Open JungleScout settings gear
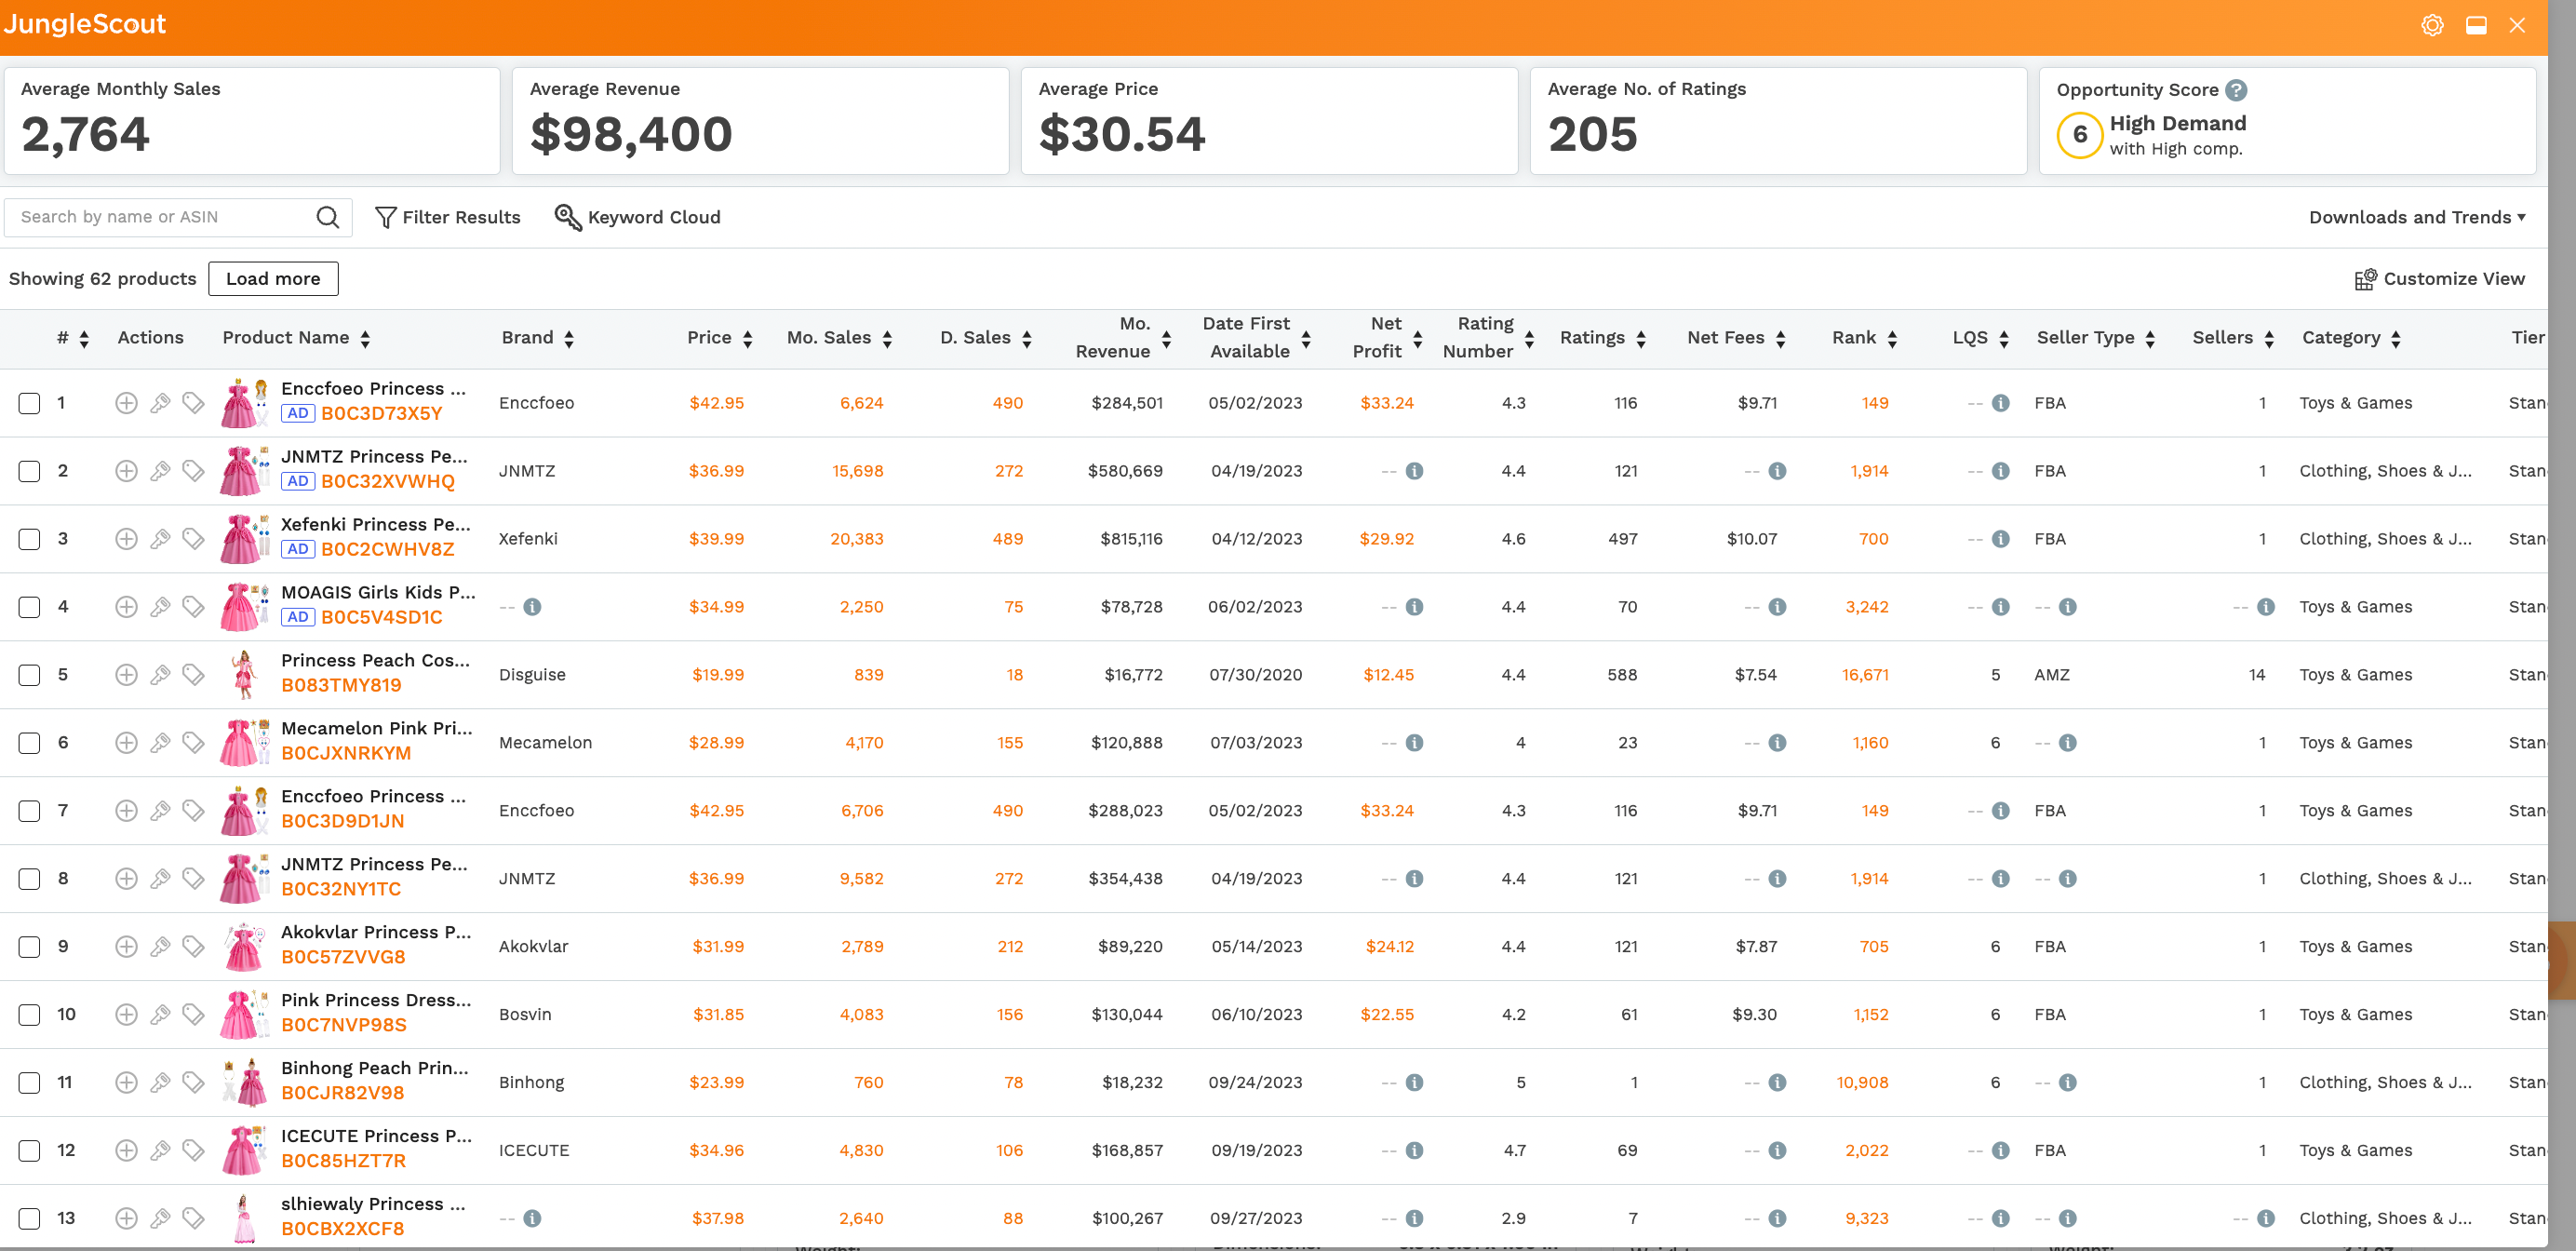 2432,25
